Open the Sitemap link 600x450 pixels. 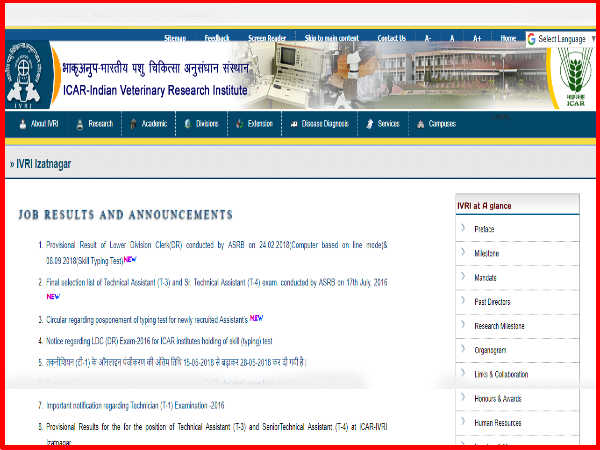pyautogui.click(x=175, y=38)
